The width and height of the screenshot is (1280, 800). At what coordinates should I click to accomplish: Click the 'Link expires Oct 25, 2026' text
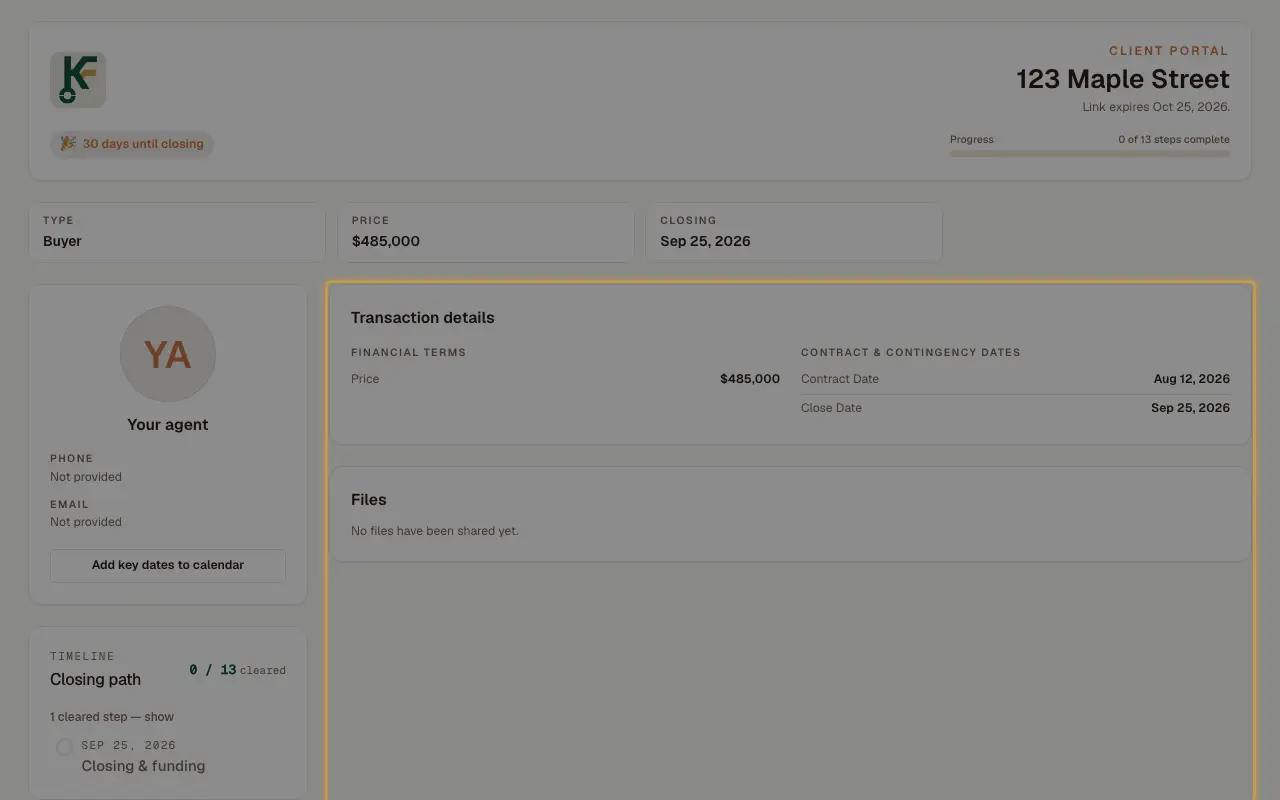[1156, 107]
